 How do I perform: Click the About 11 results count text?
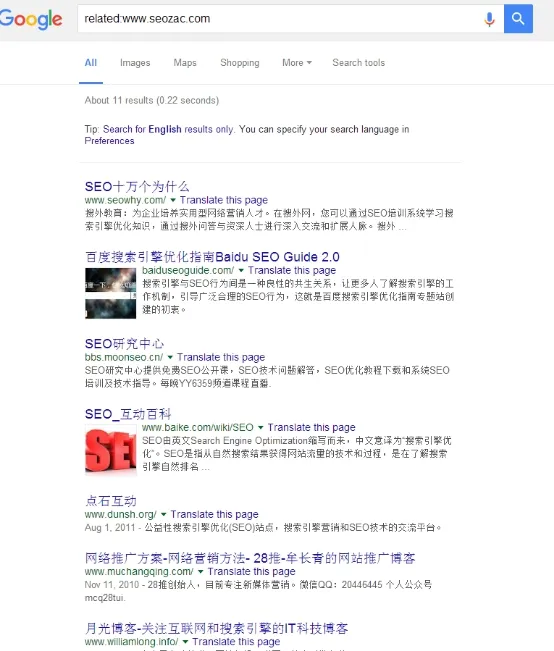pos(152,100)
